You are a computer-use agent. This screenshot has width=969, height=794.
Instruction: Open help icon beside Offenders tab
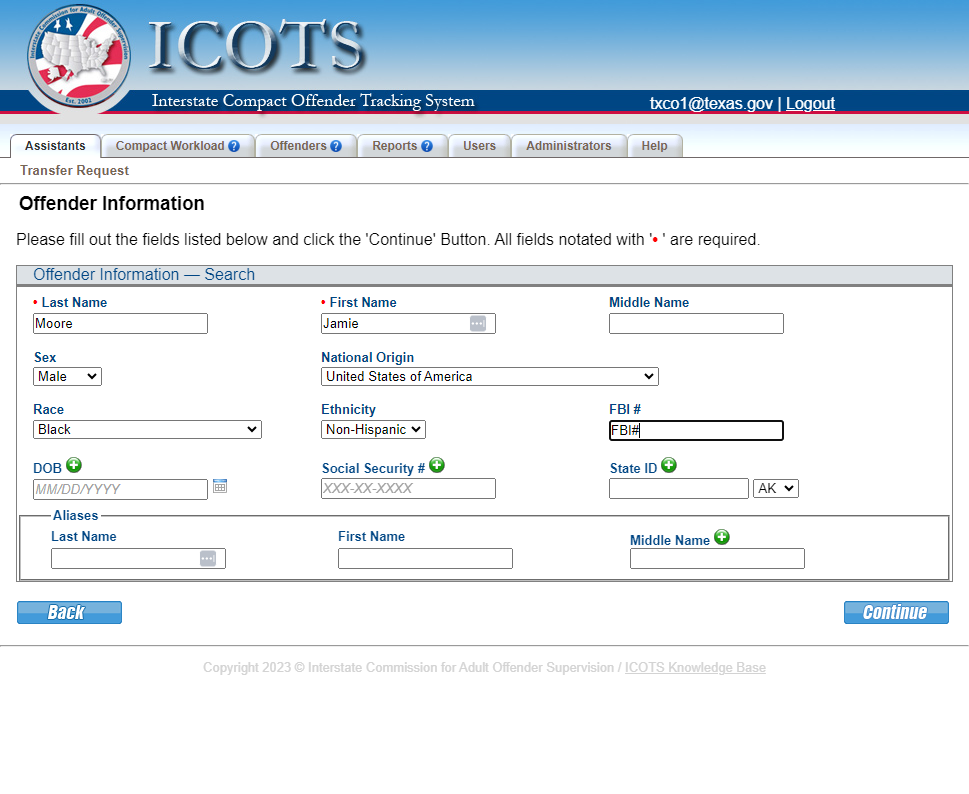click(336, 146)
